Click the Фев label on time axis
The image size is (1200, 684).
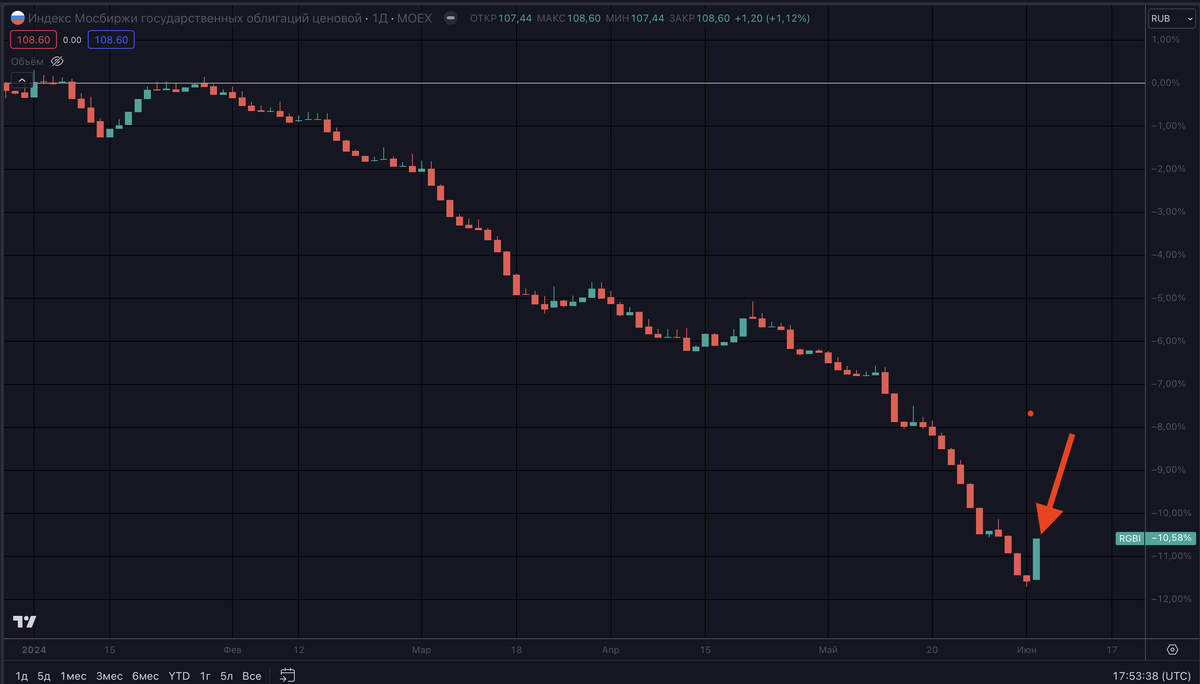click(232, 649)
